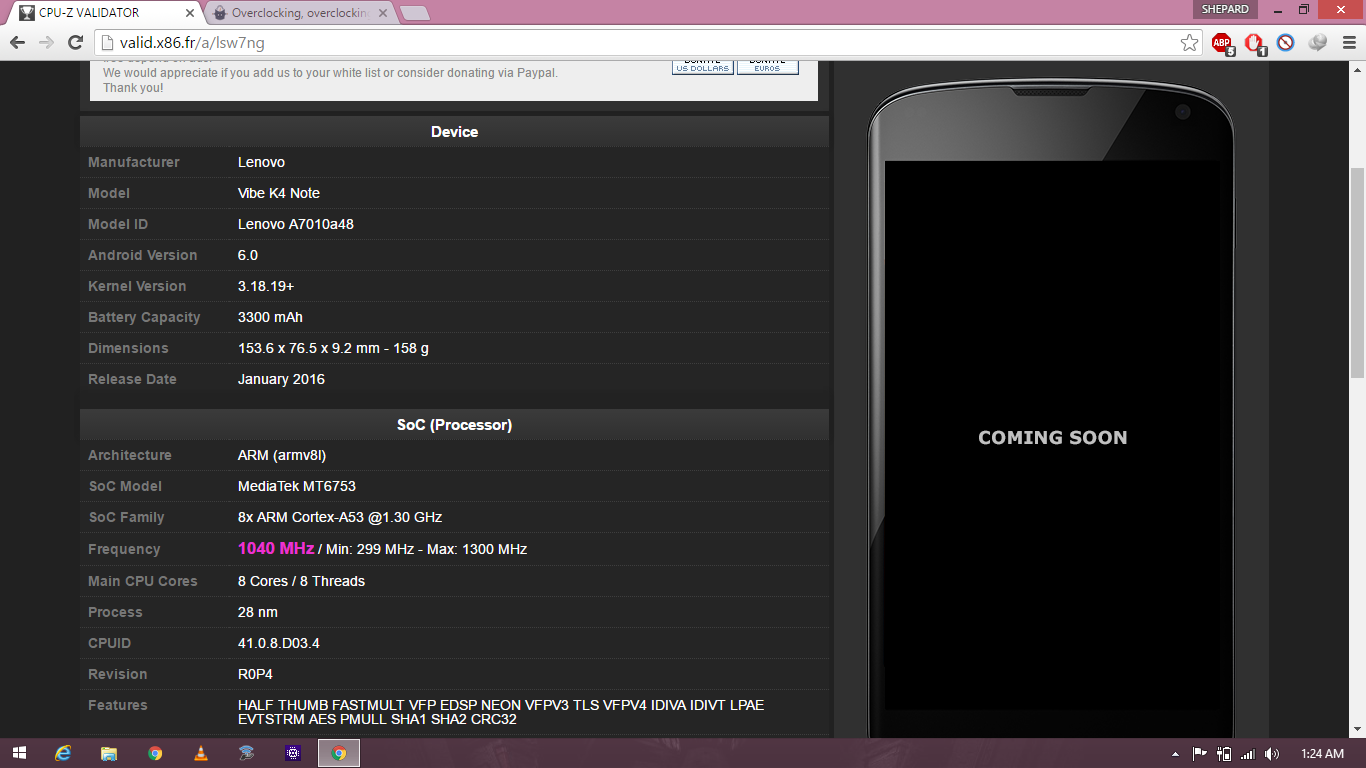Click the gray globe extension icon

point(1318,43)
